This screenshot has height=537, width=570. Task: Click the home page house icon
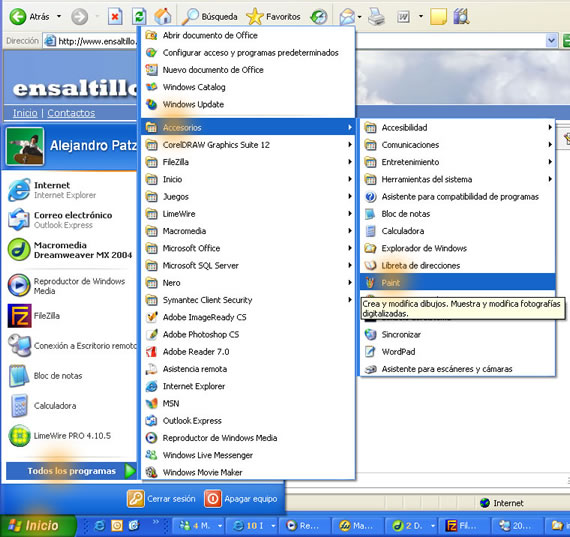(x=162, y=16)
